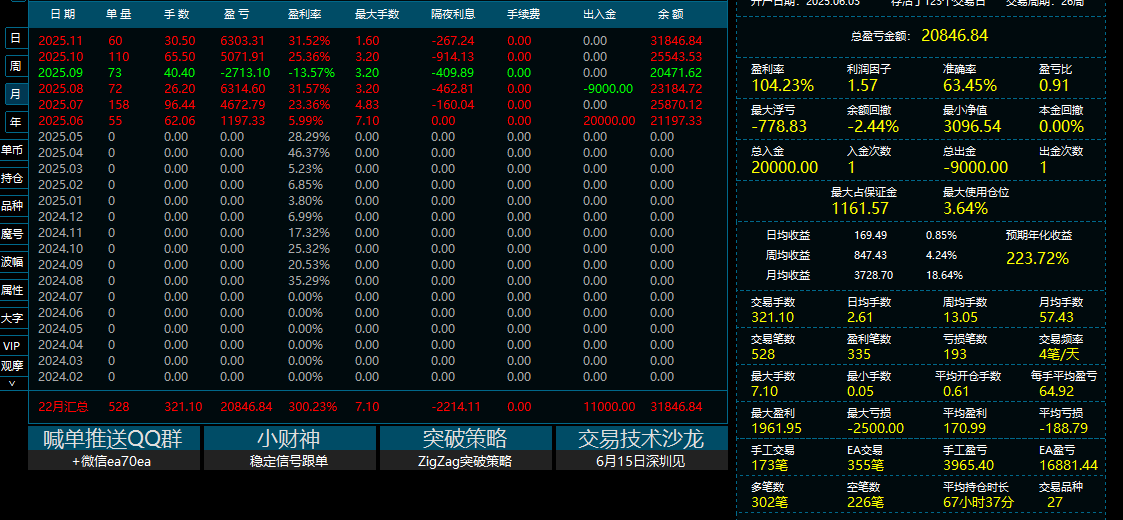Click the 22月汇总 summary label
This screenshot has width=1123, height=520.
63,407
